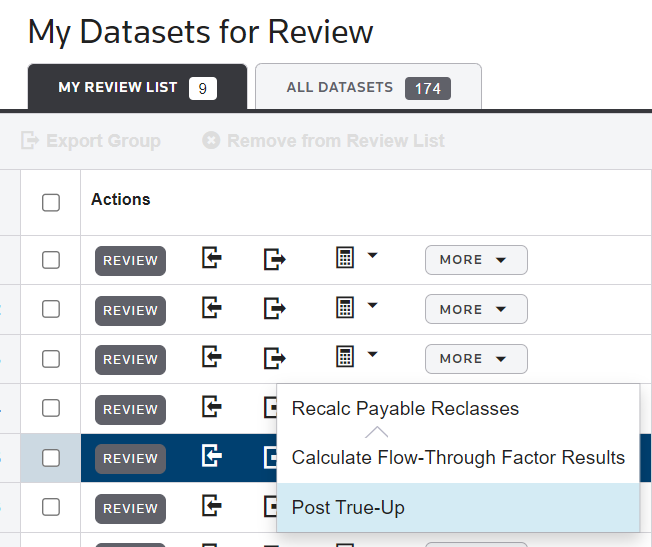This screenshot has height=547, width=652.
Task: Click the export icon in third row
Action: (274, 358)
